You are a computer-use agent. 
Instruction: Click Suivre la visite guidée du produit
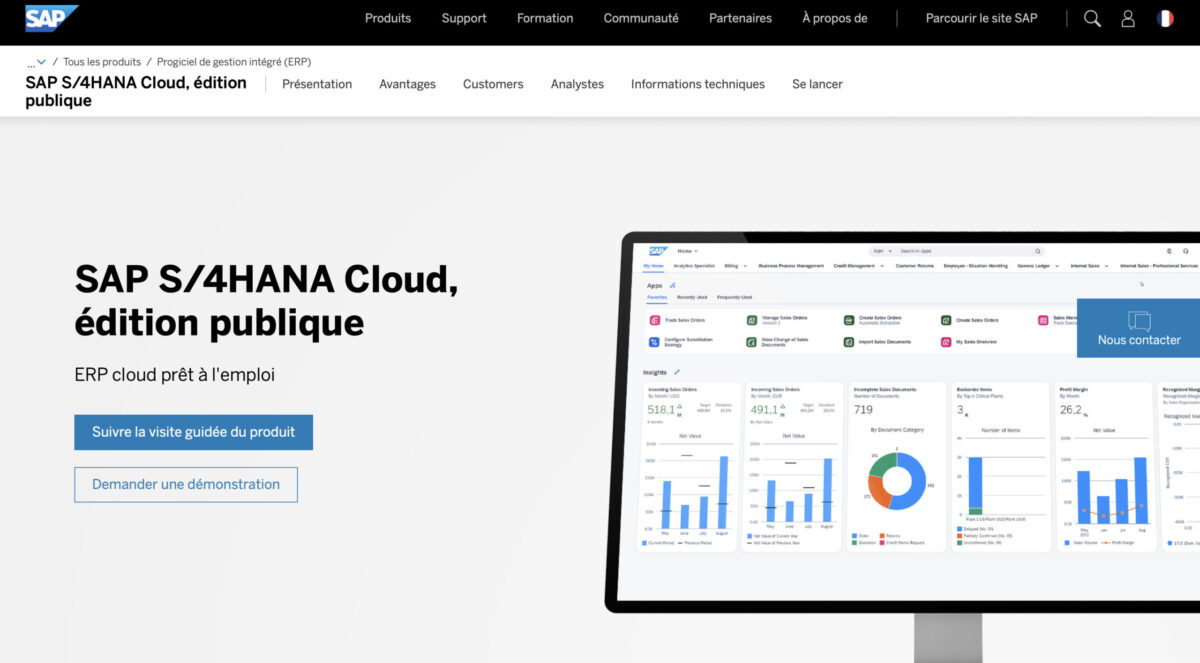193,432
